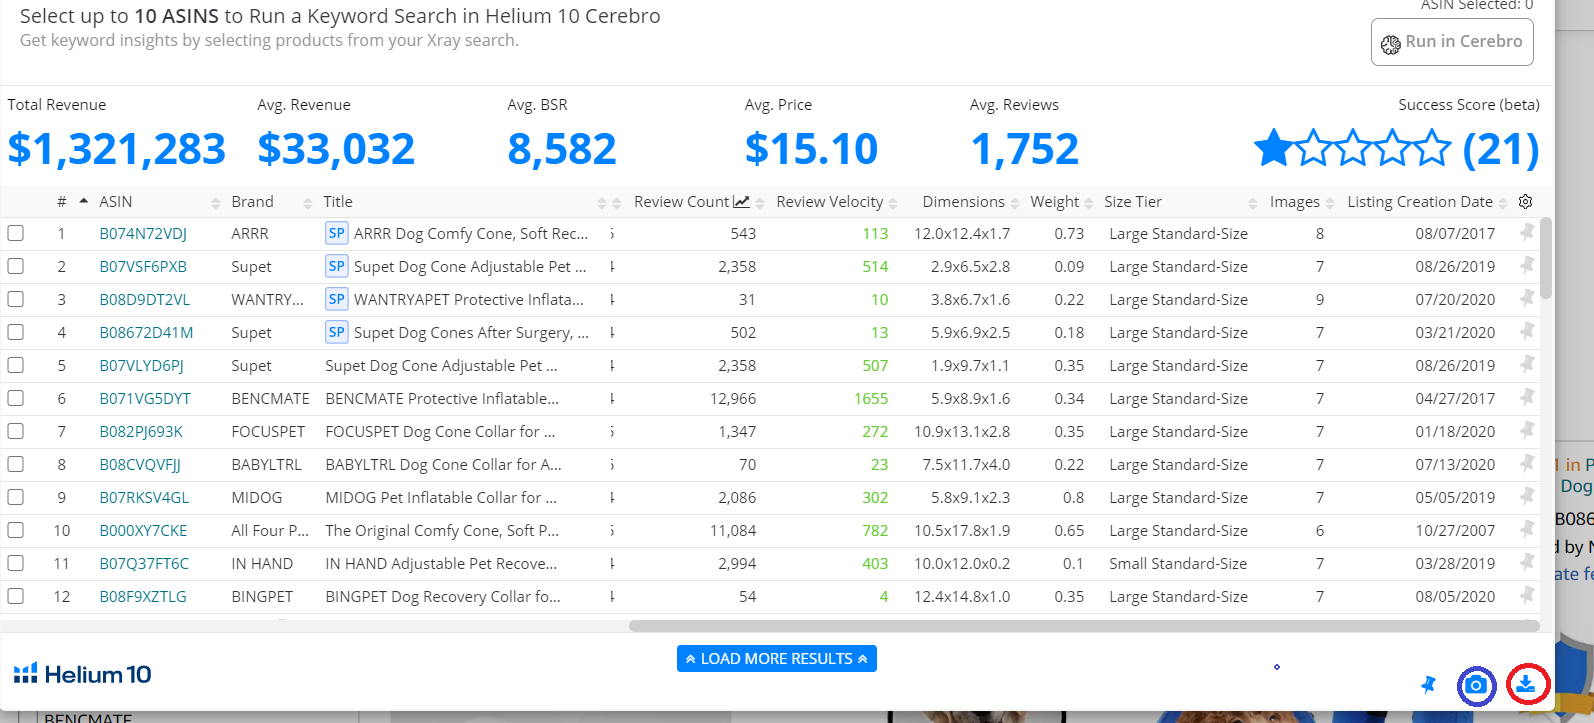The width and height of the screenshot is (1594, 723).
Task: Click the Avg. Reviews value 1,752
Action: [1025, 149]
